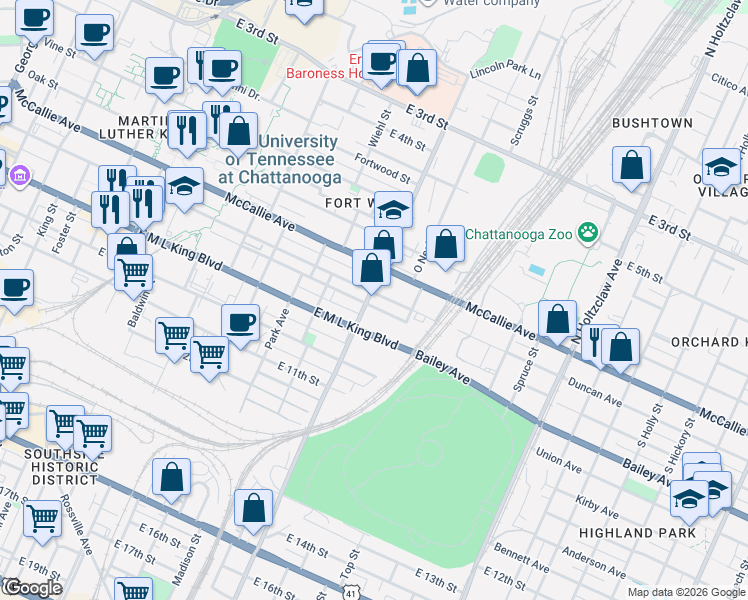Open the Google logo link
The width and height of the screenshot is (748, 600).
[x=31, y=588]
